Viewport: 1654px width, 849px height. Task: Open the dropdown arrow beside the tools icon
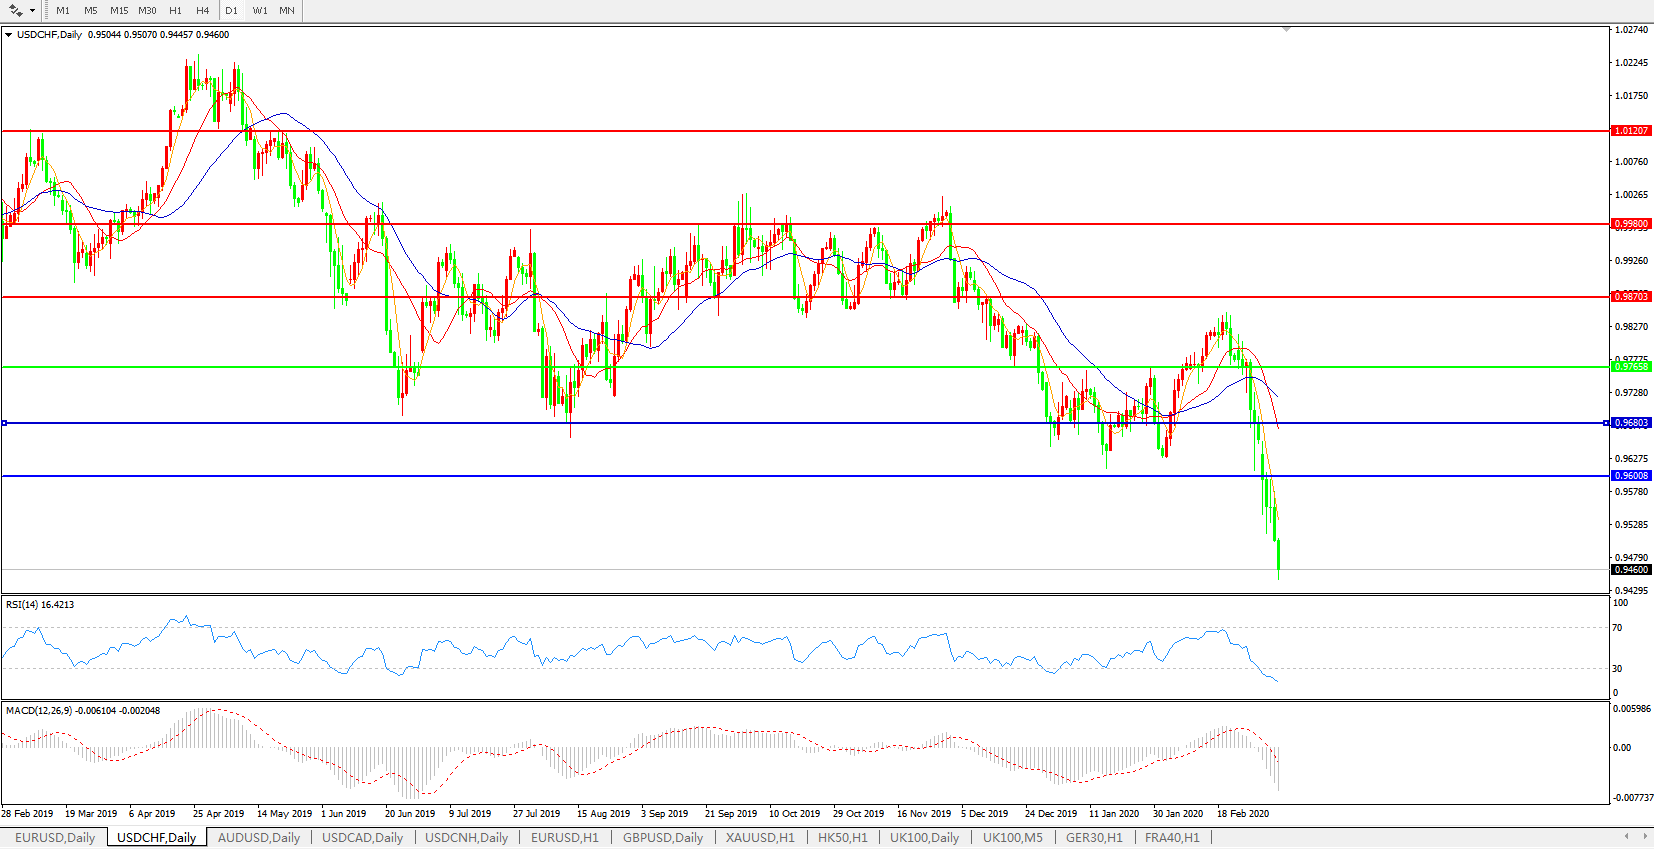32,11
